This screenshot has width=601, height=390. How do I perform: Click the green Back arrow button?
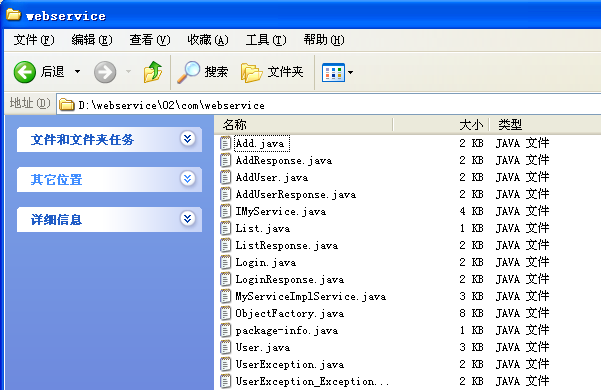pos(25,72)
